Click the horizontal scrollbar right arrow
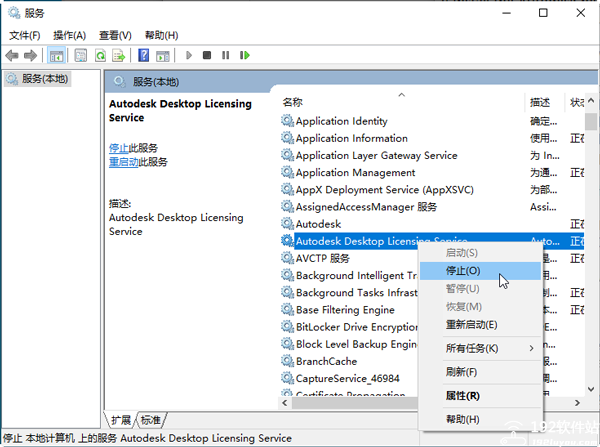600x447 pixels. click(x=577, y=403)
